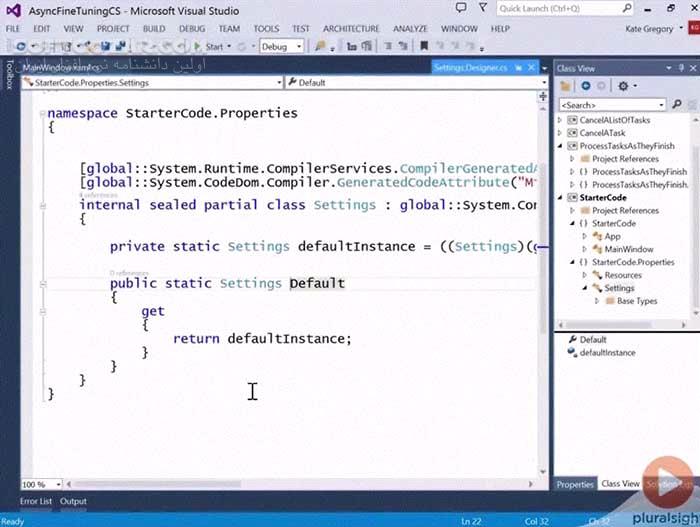Collapse the Settings class code outline
Screen dimensions: 700x527
point(43,206)
